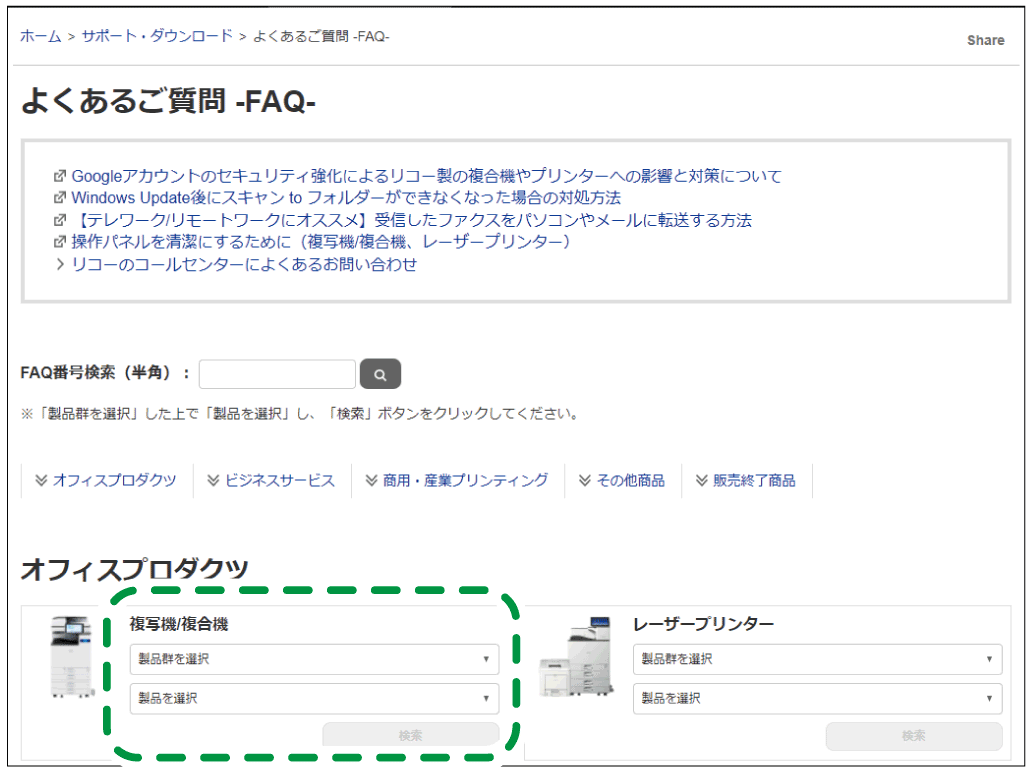Open 製品を選択 dropdown under 複写機/複合機
The width and height of the screenshot is (1028, 772).
314,699
